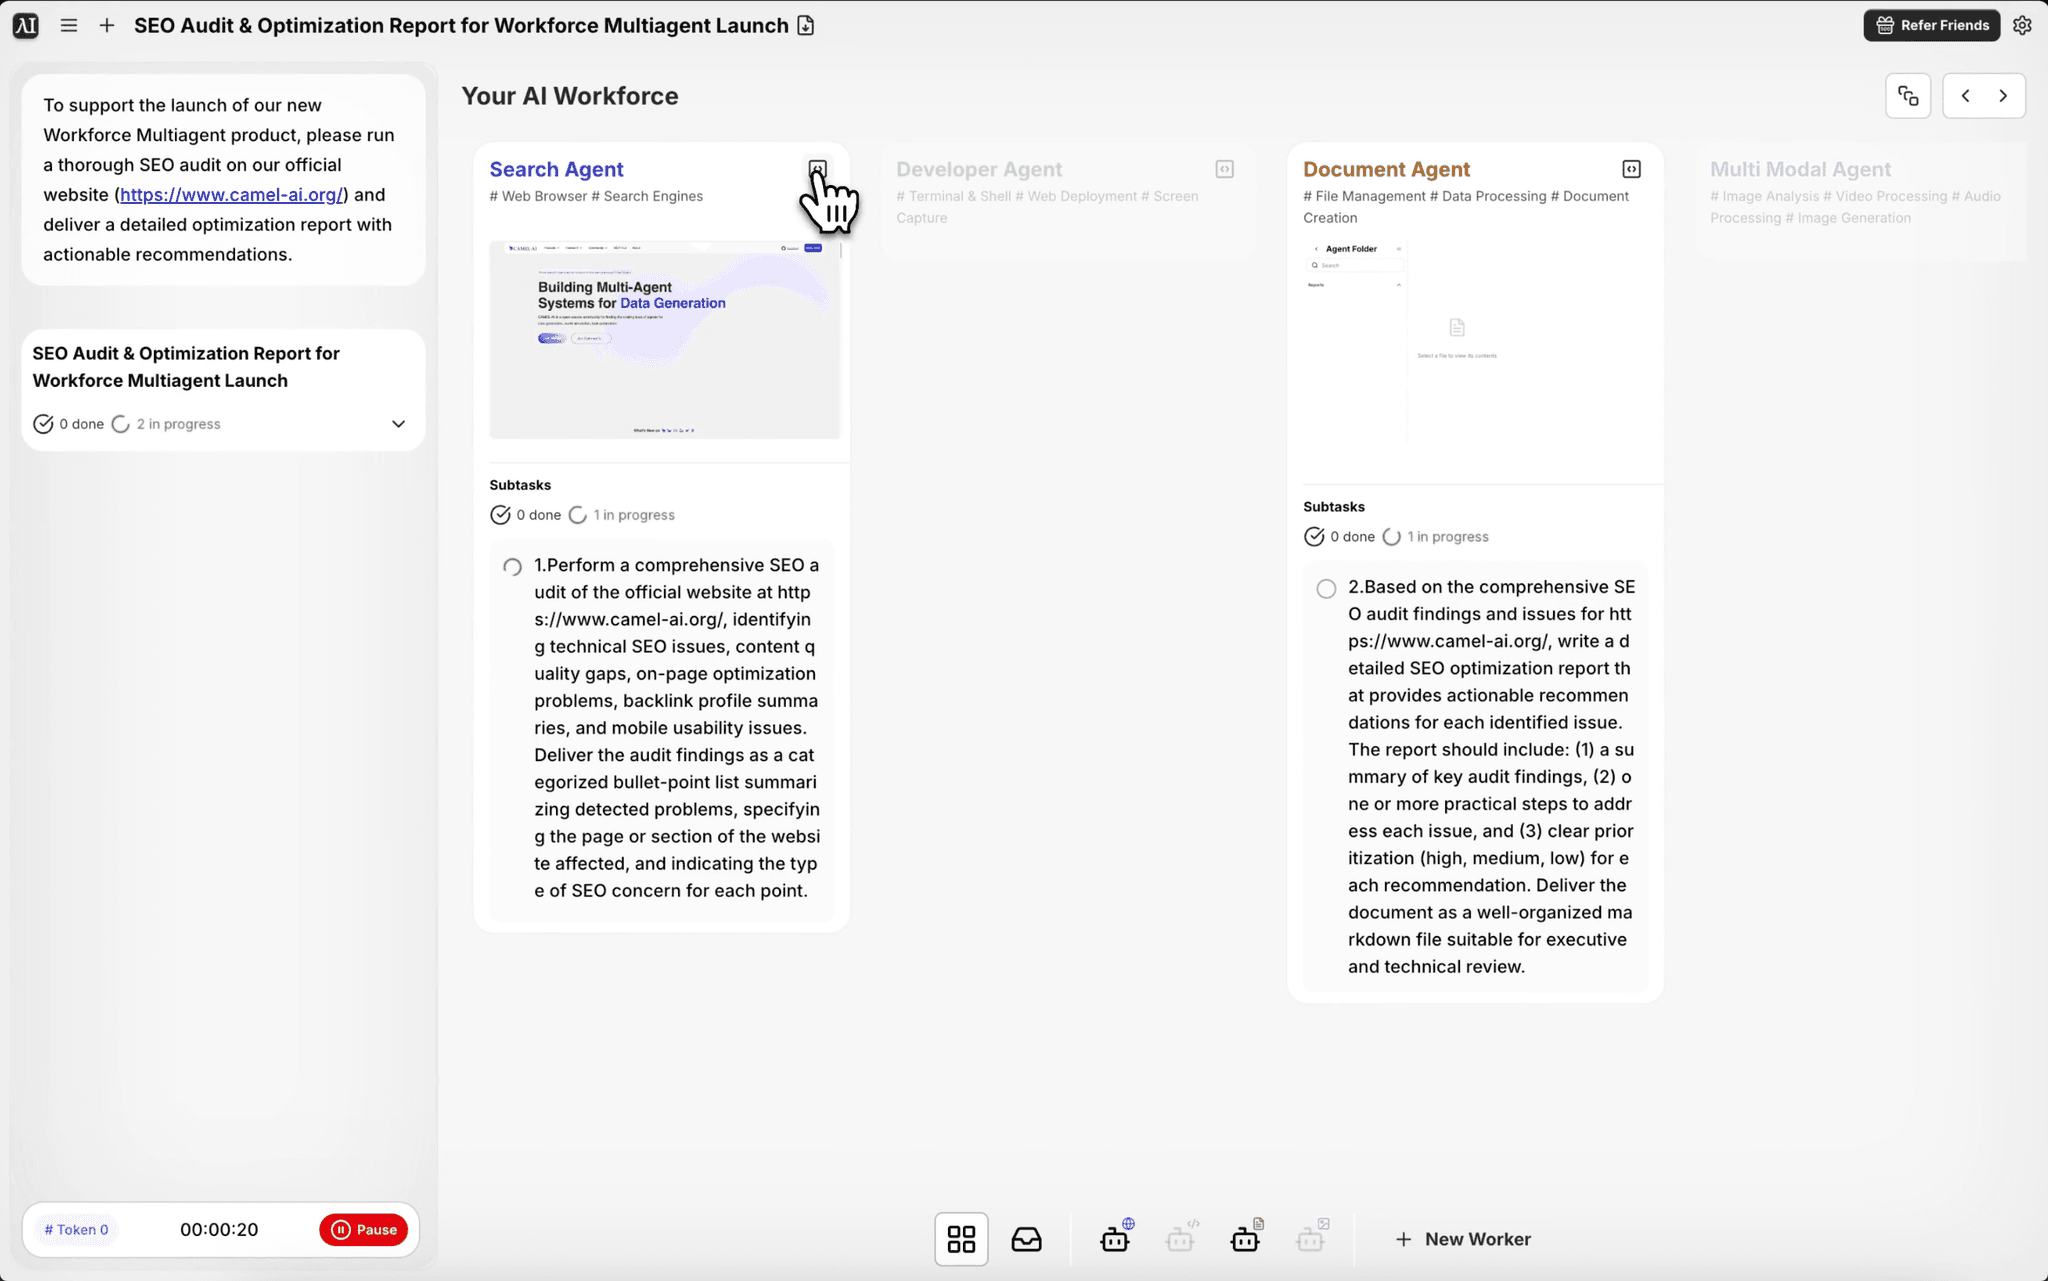Toggle the optimization report subtask circle
Screen dimensions: 2048x1281
tap(1326, 589)
